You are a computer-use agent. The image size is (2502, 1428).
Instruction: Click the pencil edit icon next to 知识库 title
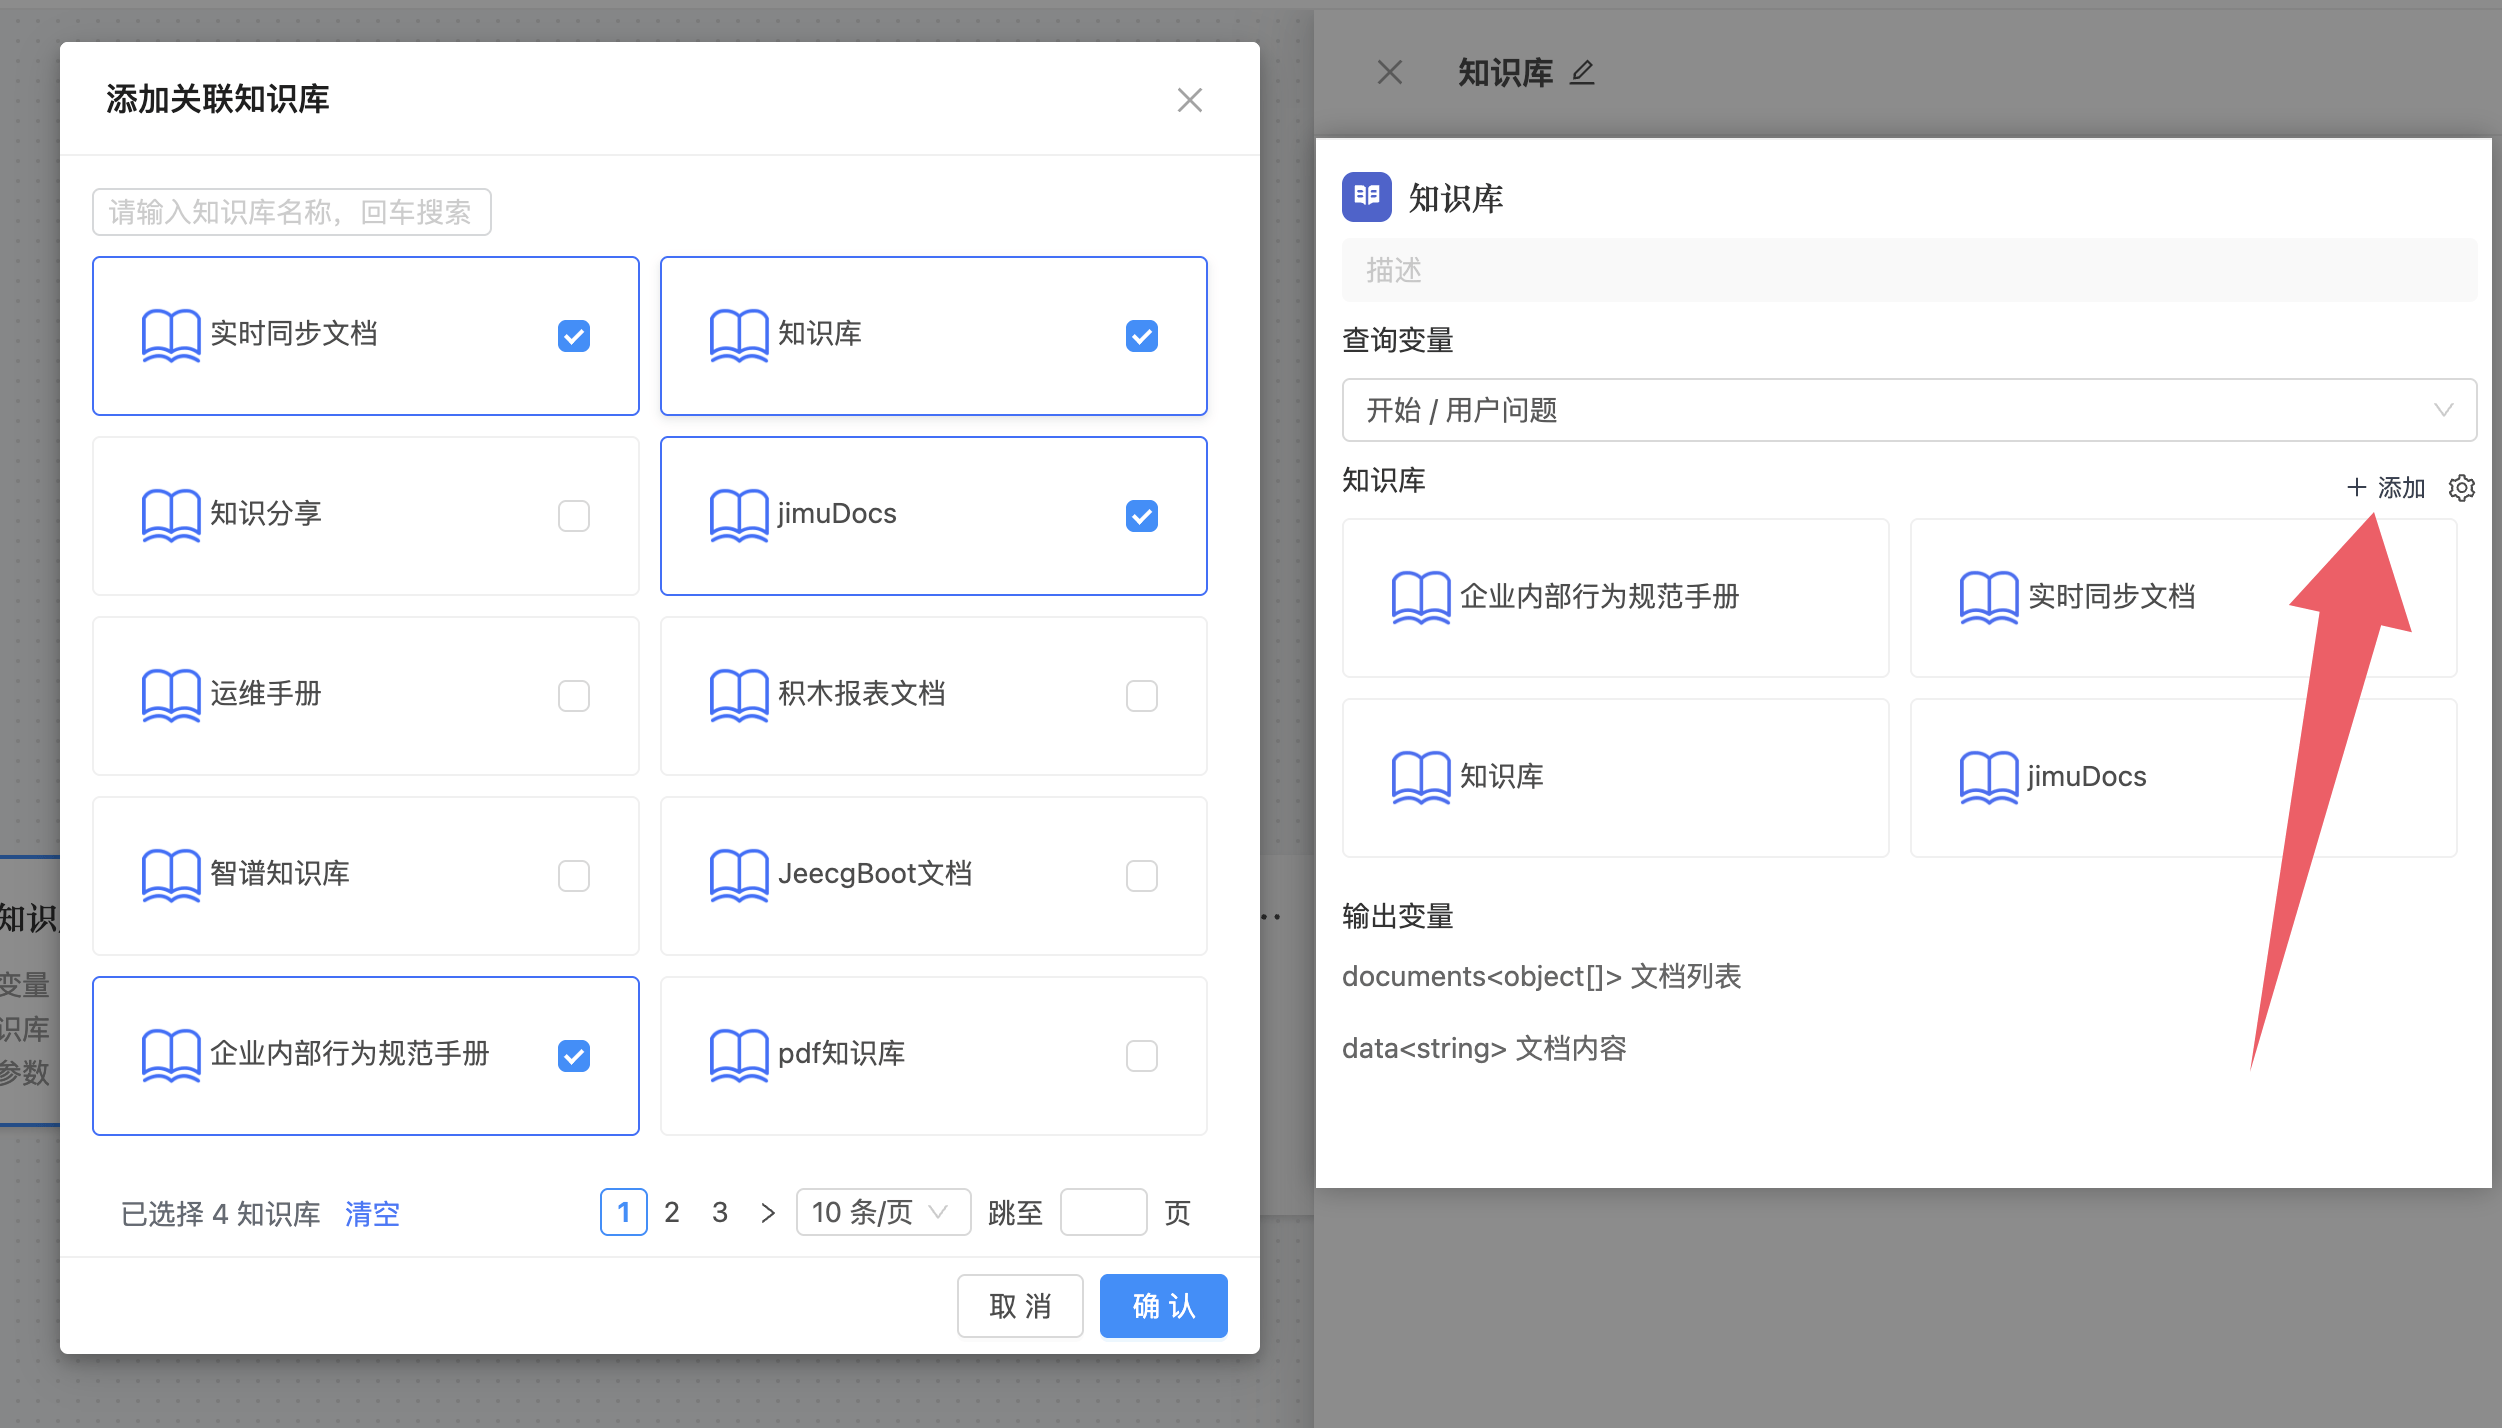1582,73
